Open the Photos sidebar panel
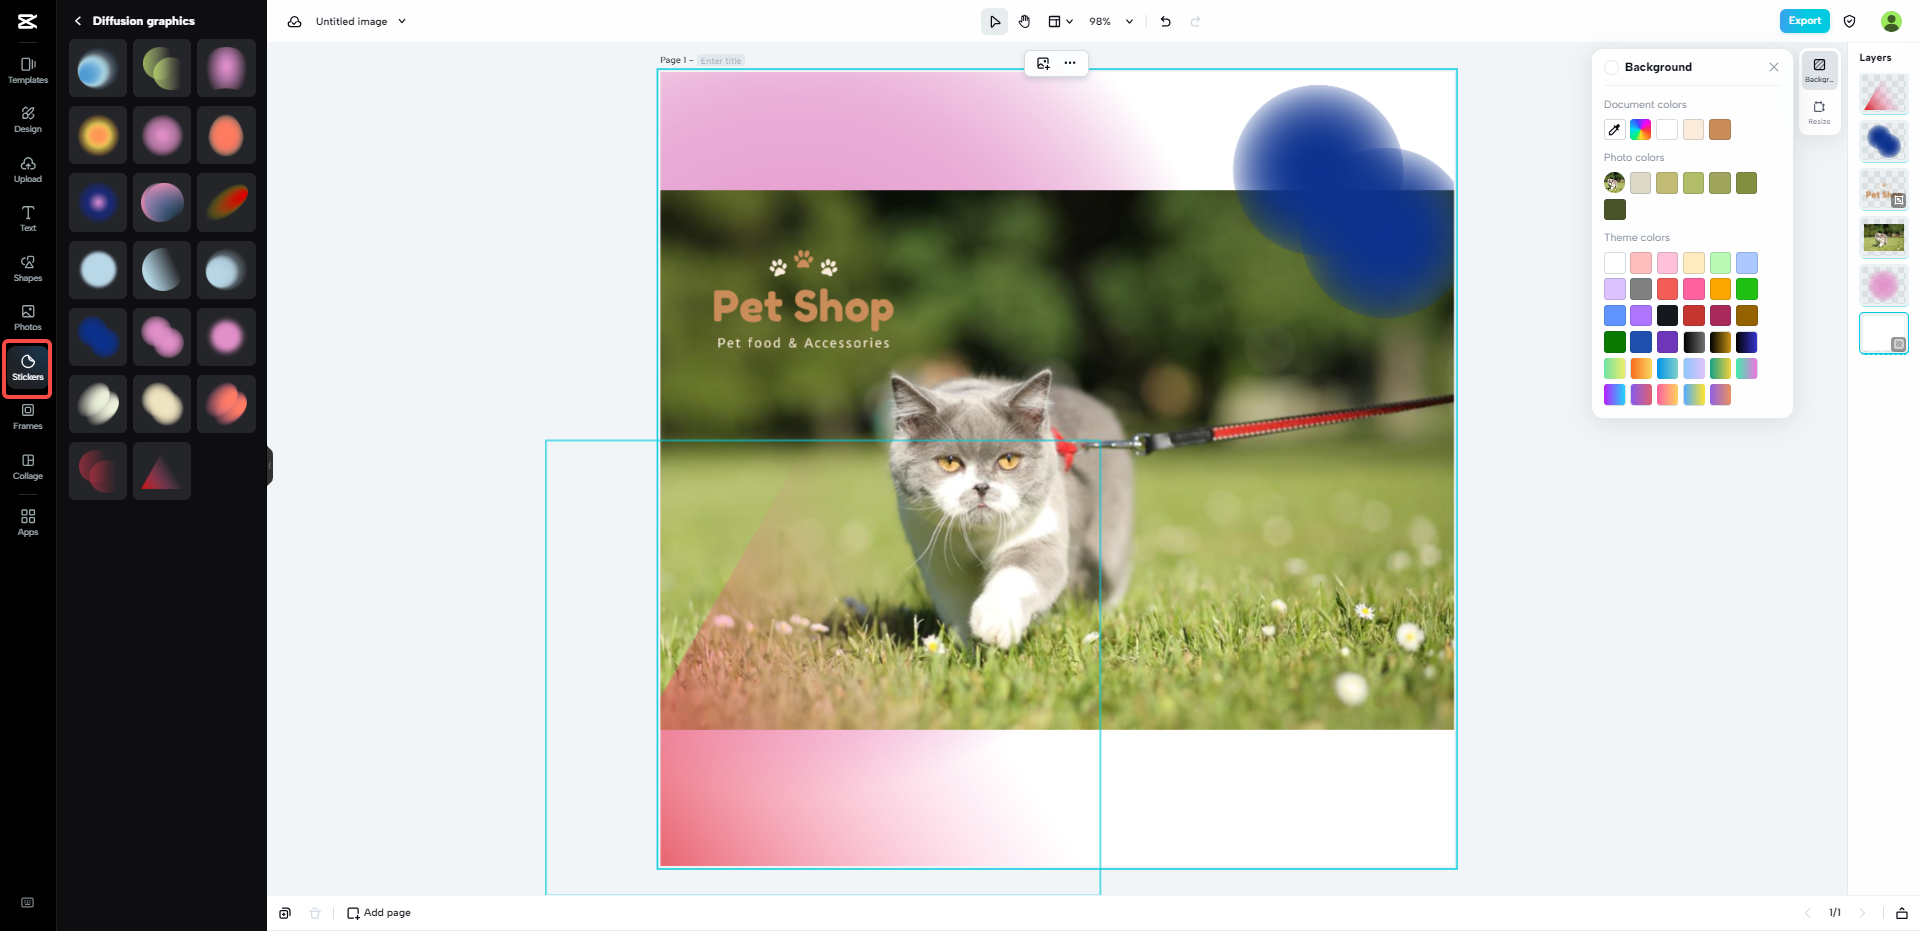The width and height of the screenshot is (1920, 931). click(28, 318)
